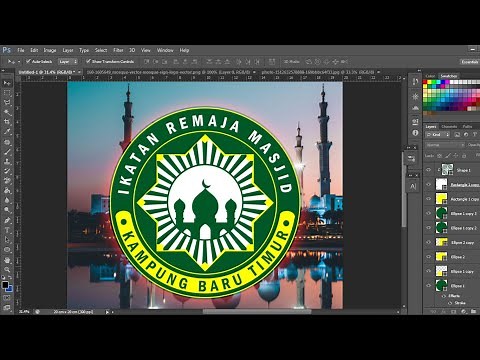Click the Ellipse 1 layer thumbnail
The height and width of the screenshot is (360, 480).
(x=442, y=285)
